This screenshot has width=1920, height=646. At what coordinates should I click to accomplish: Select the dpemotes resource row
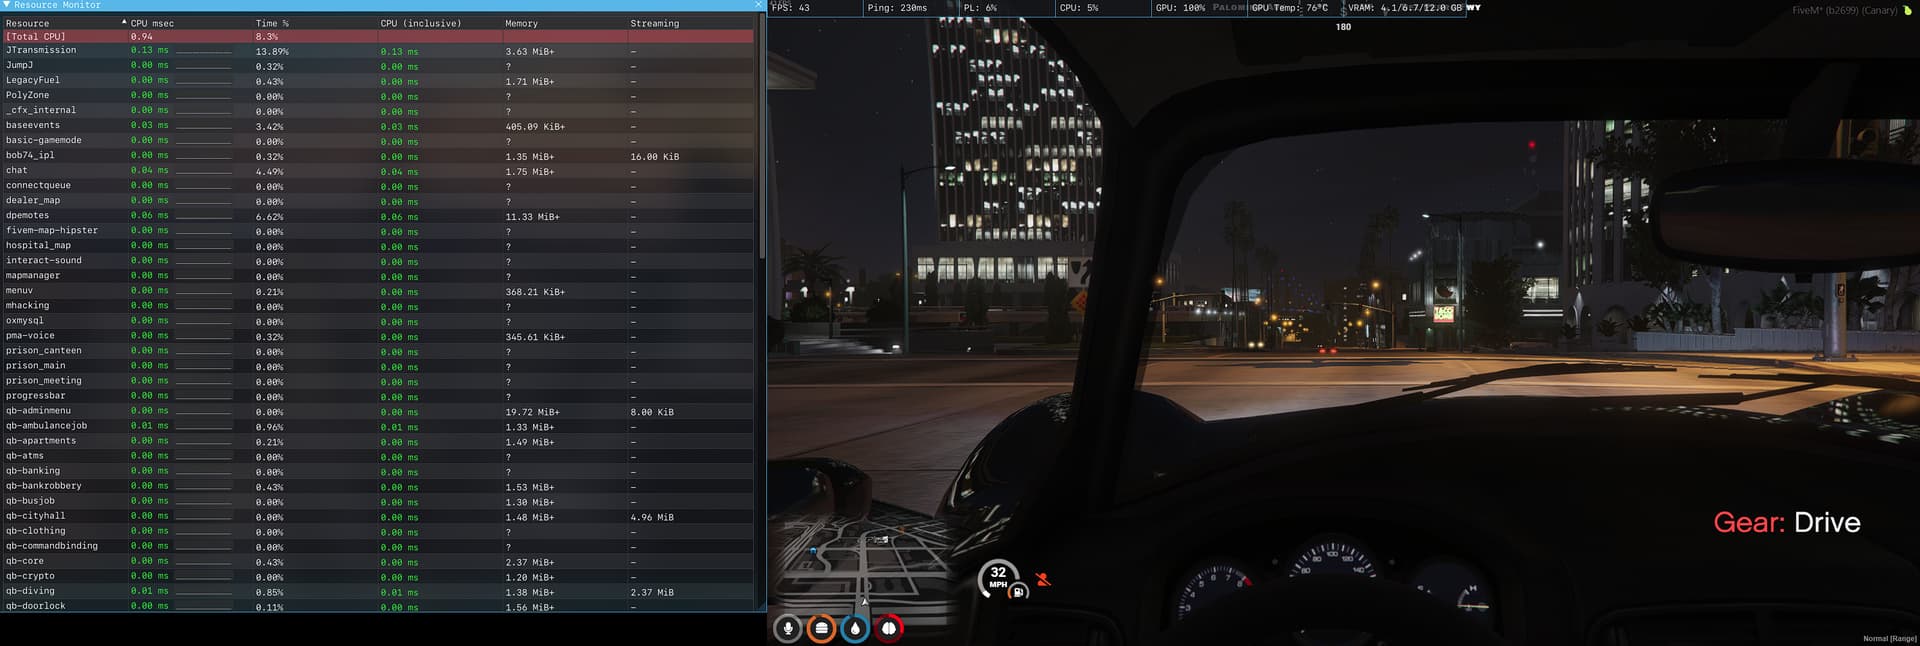point(378,216)
